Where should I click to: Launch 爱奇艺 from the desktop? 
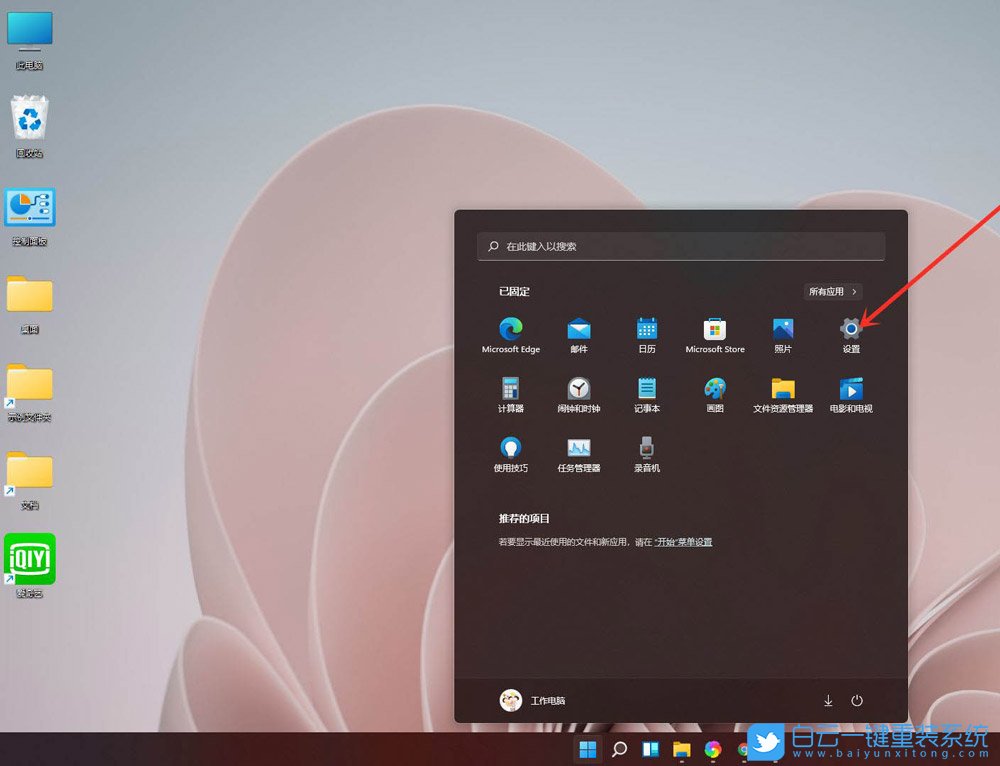(29, 557)
